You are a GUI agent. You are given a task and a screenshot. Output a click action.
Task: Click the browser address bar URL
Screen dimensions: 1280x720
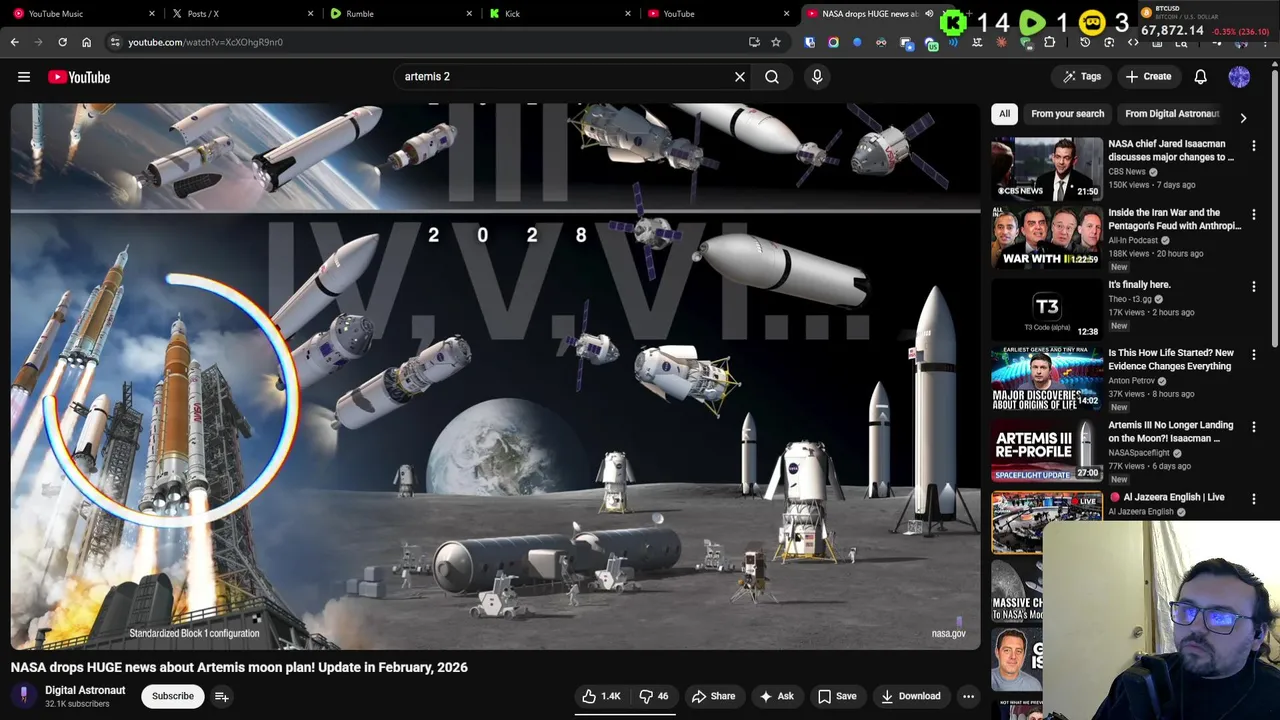click(205, 42)
